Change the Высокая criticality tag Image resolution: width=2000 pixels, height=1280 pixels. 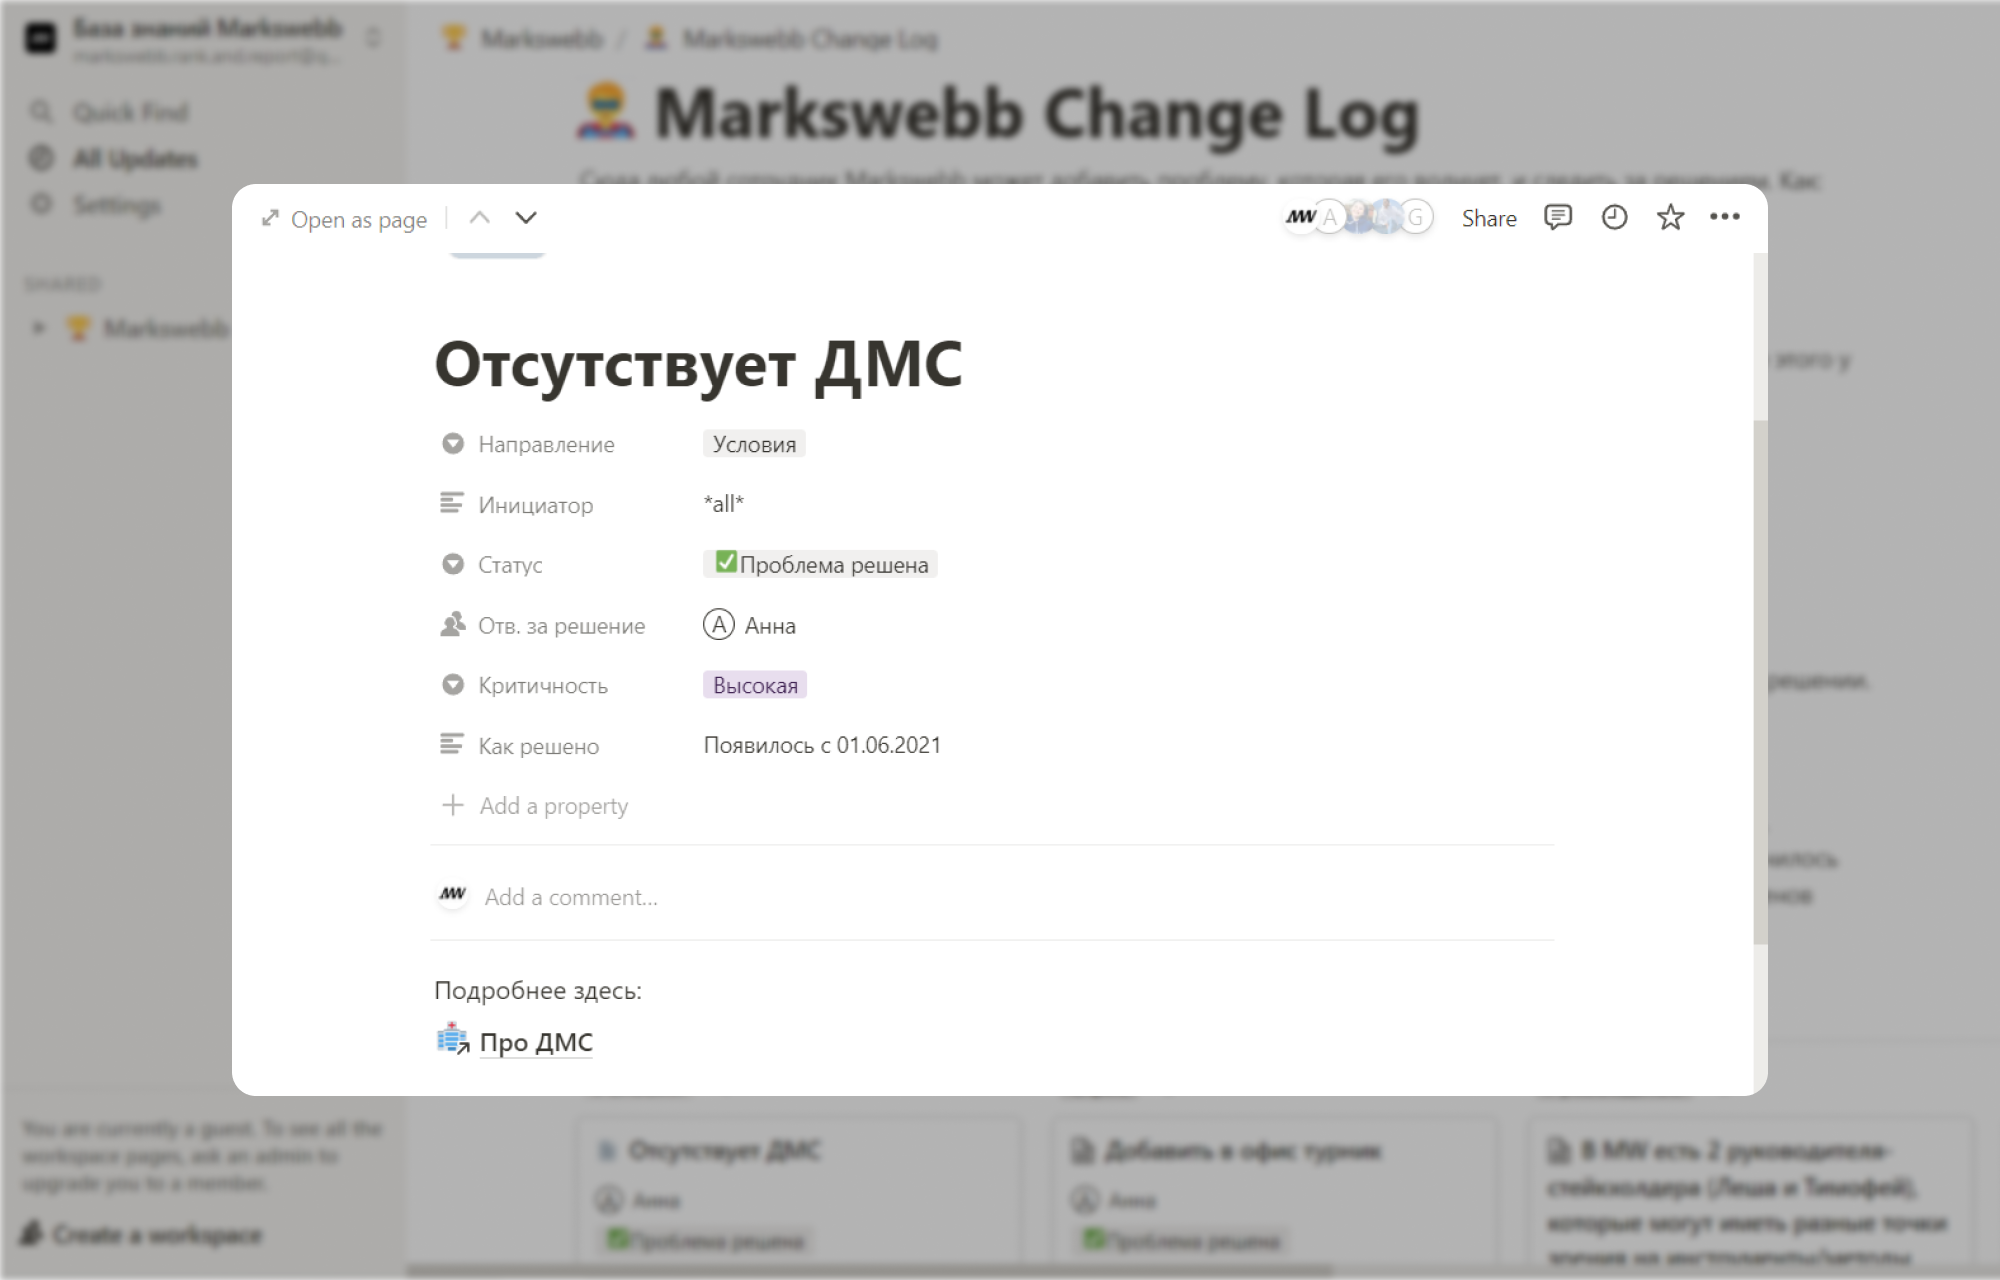755,685
